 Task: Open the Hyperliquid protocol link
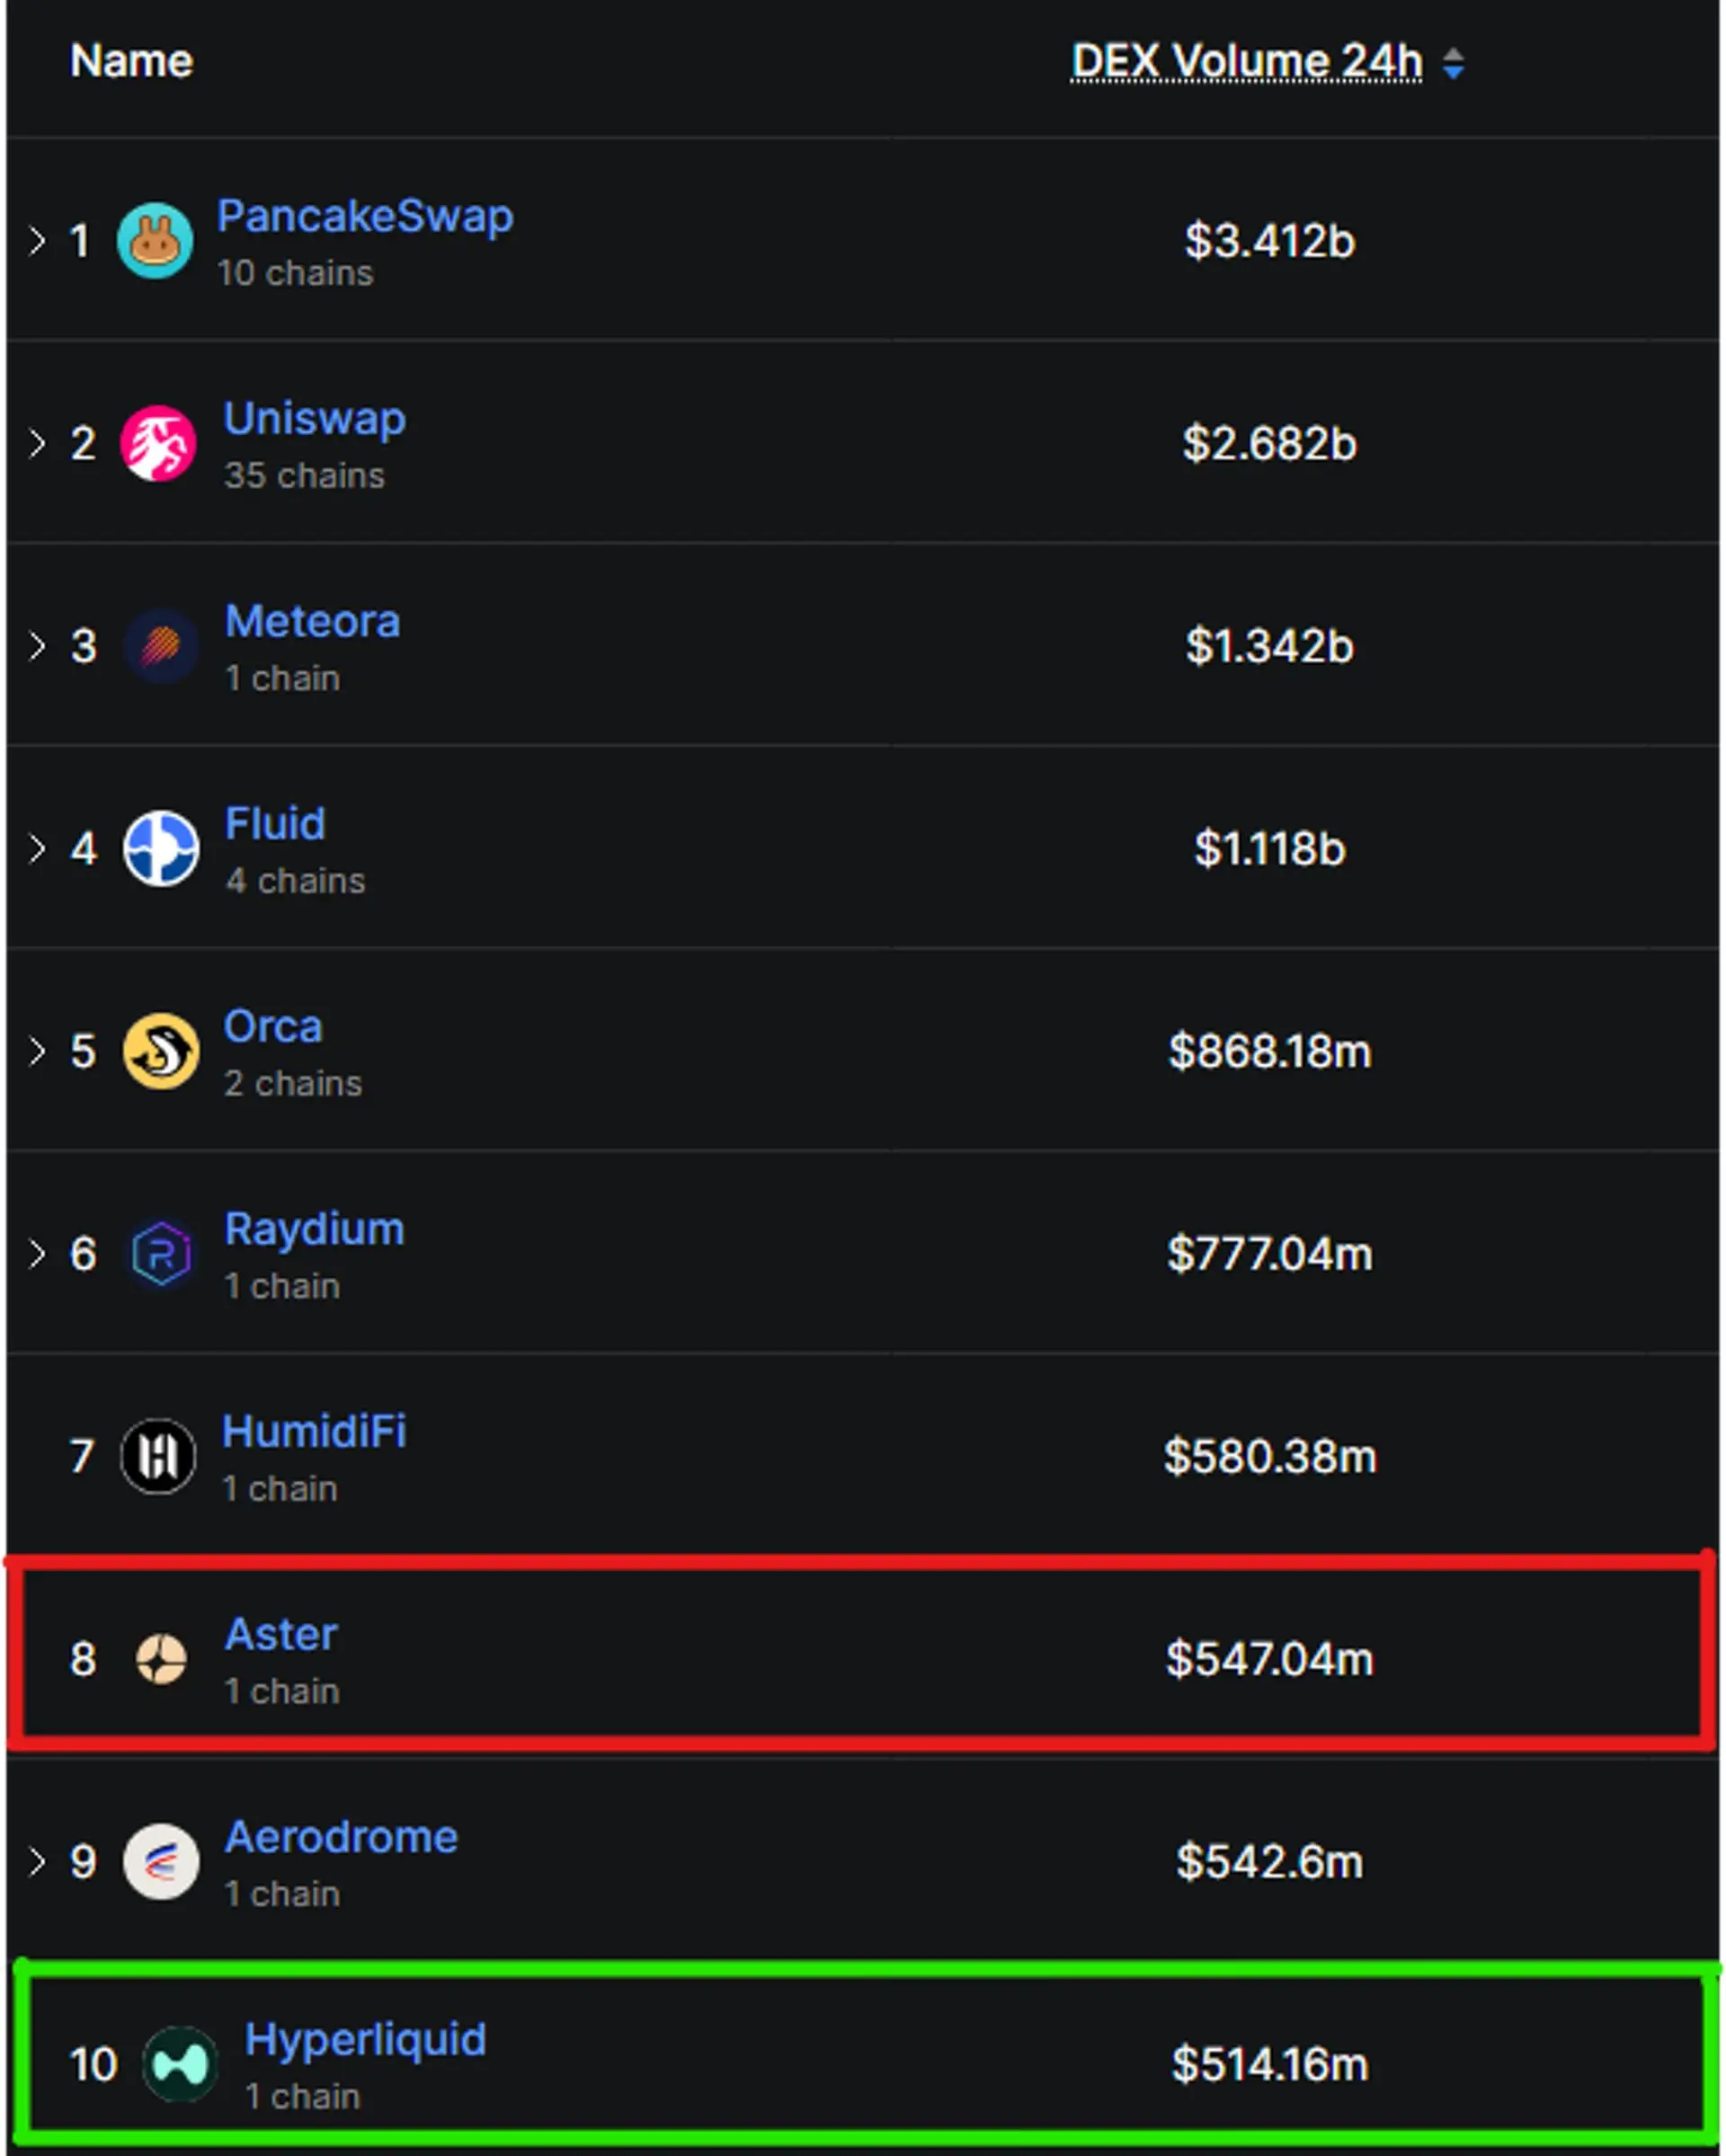tap(366, 2040)
